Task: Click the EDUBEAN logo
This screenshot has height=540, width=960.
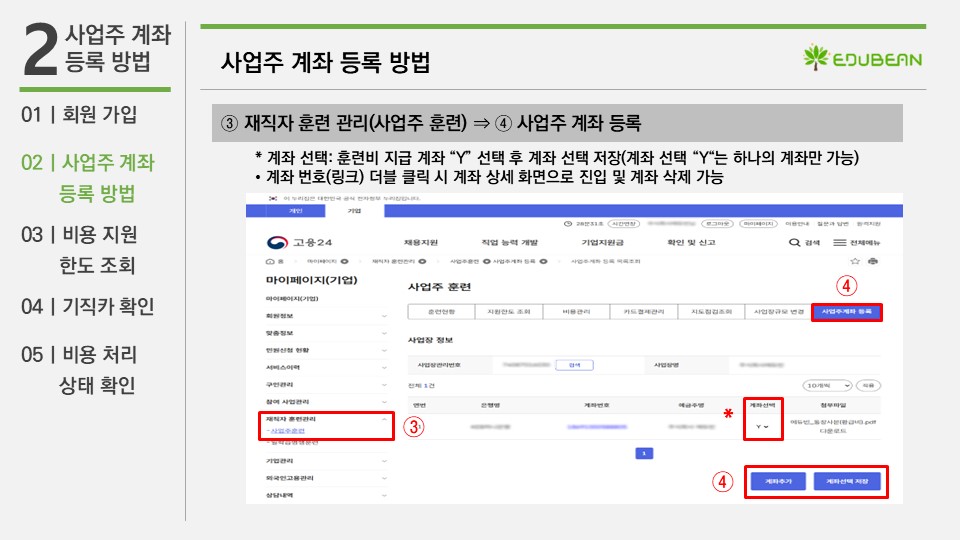Action: (x=861, y=59)
